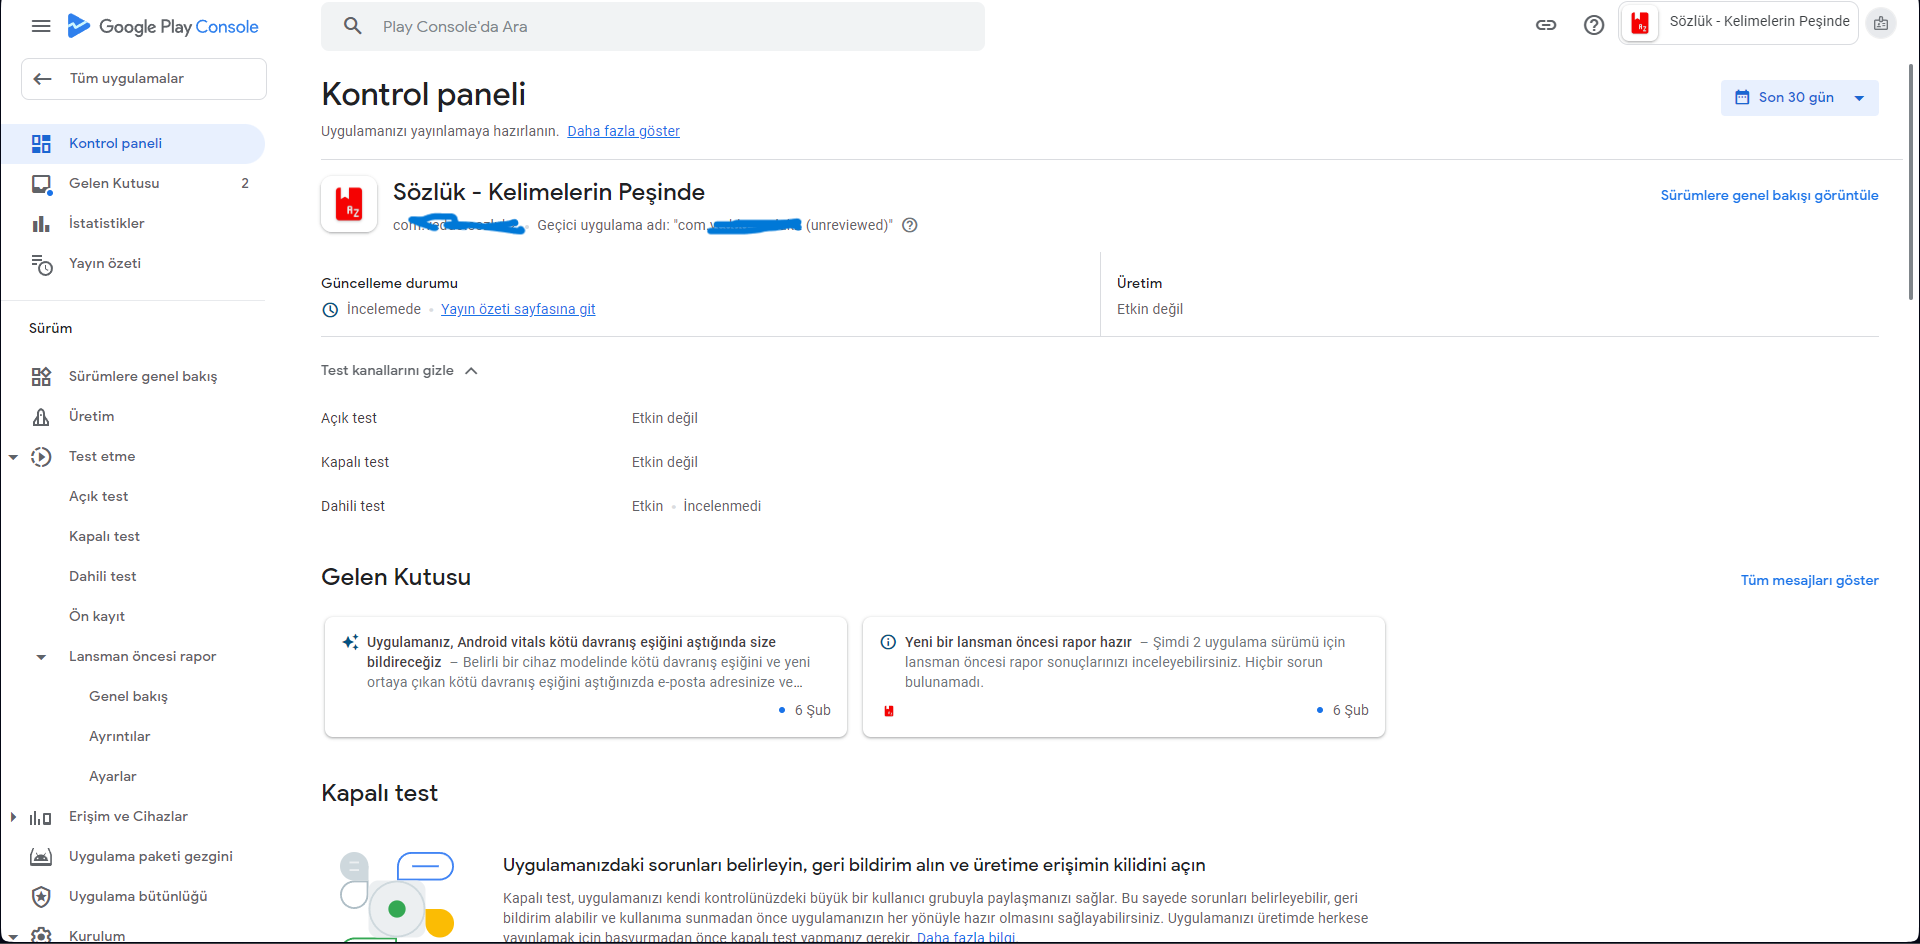Open the account avatar icon

1881,23
